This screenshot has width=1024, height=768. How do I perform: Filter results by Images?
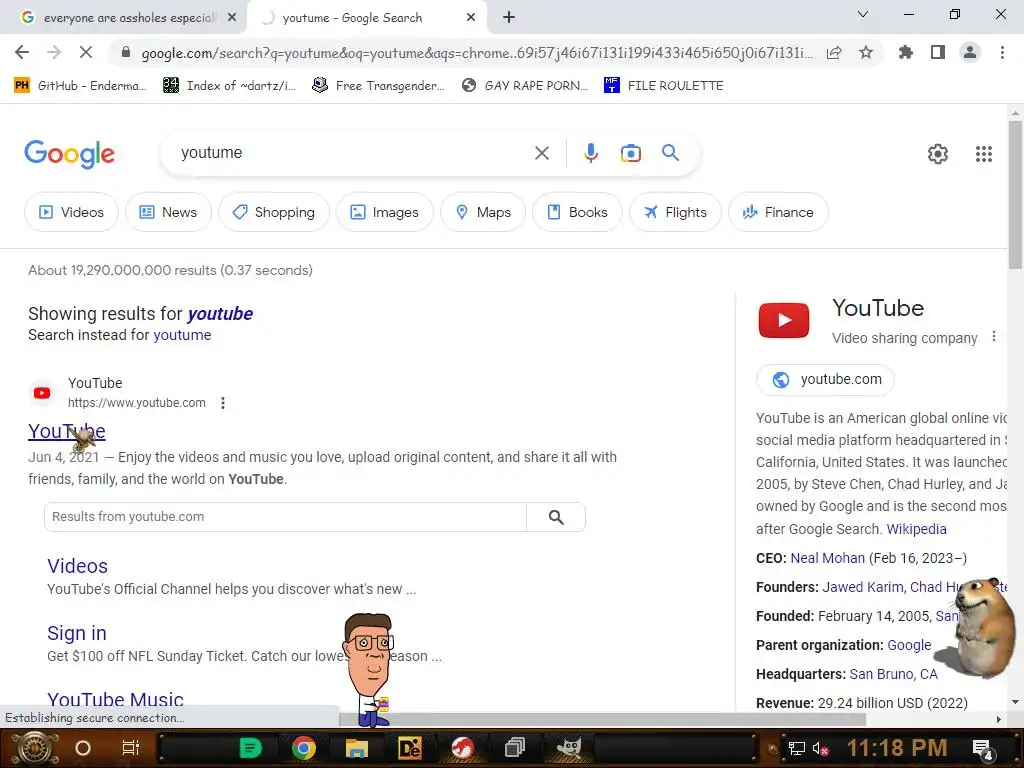[x=385, y=212]
